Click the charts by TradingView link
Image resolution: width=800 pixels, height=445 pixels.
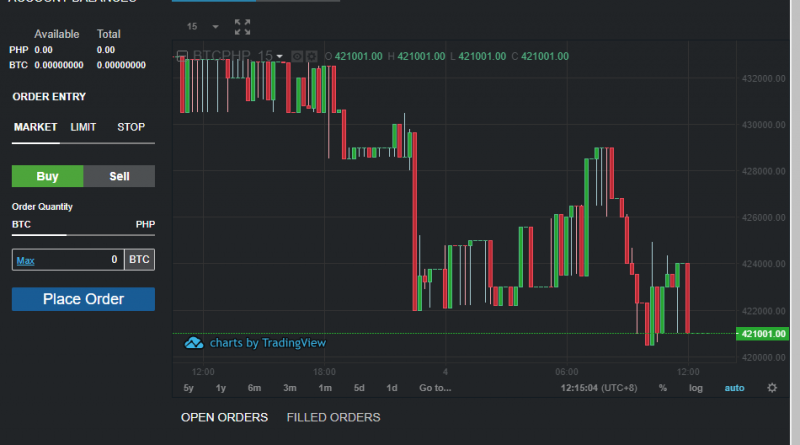268,343
